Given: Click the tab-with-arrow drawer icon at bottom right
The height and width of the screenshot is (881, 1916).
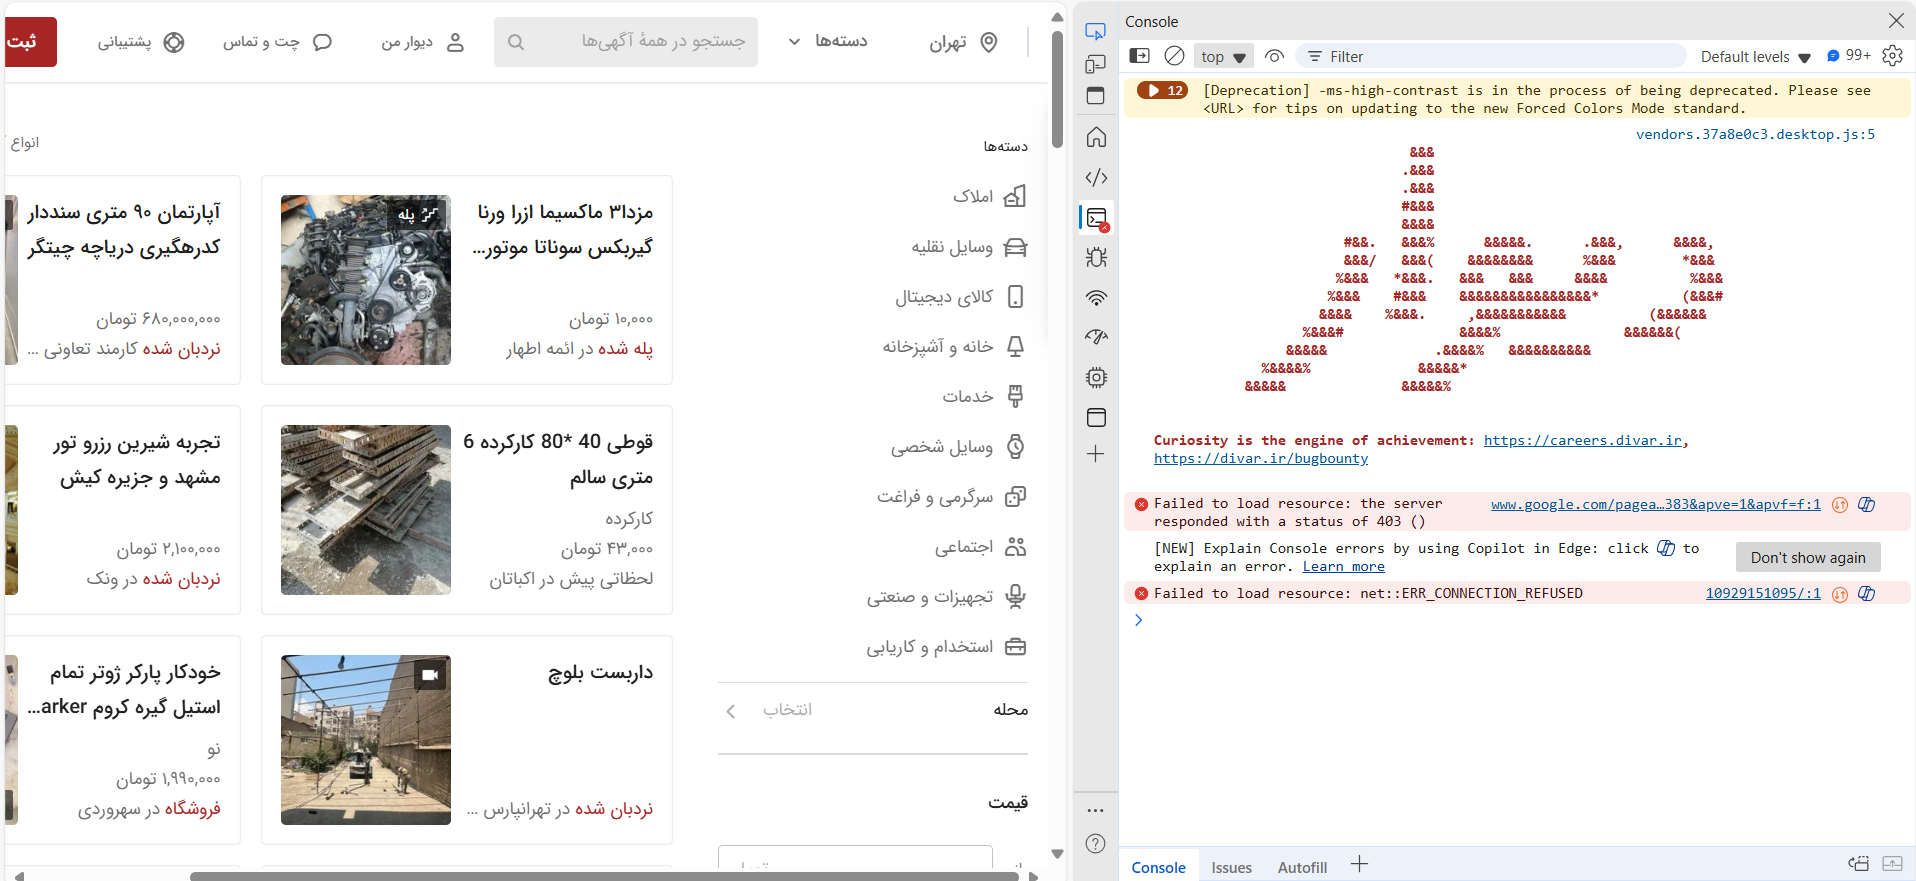Looking at the screenshot, I should click(x=1892, y=863).
